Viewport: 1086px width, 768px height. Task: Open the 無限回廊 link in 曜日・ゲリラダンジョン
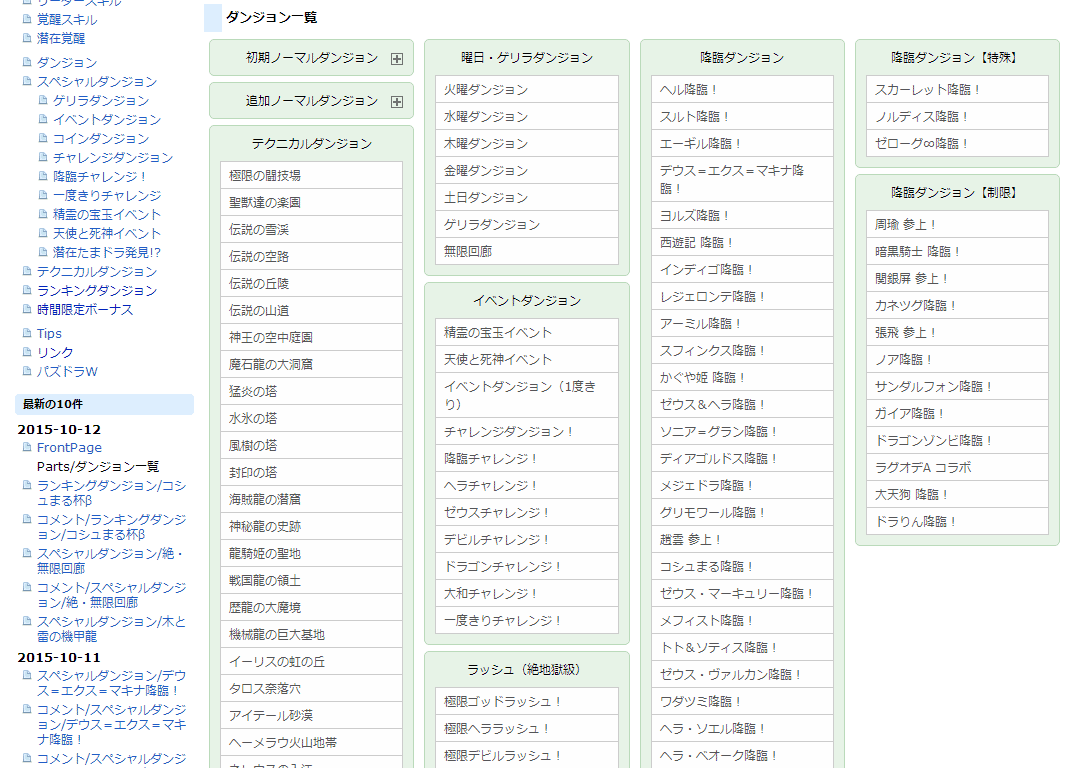click(468, 251)
